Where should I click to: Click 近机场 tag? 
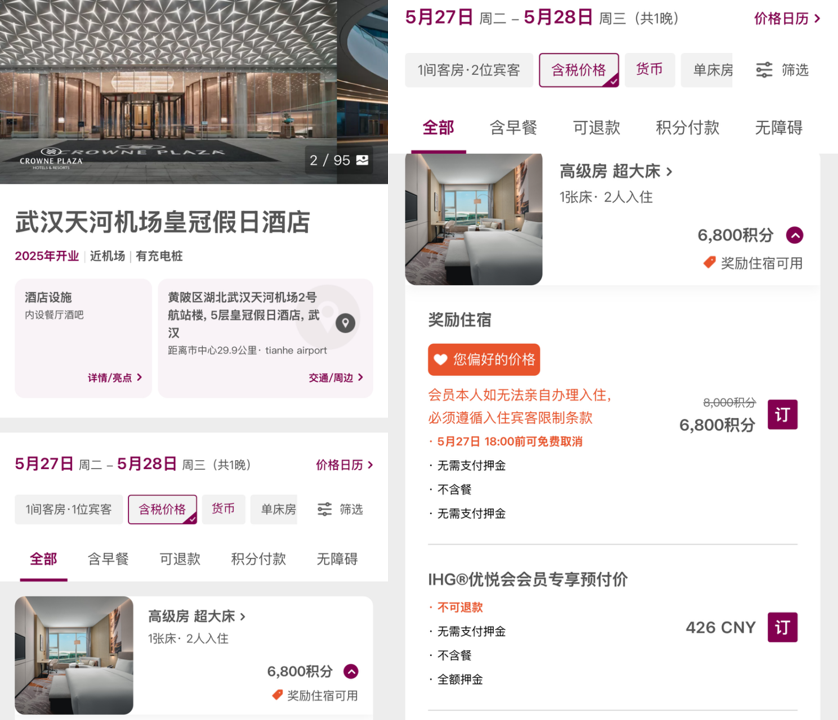pos(107,256)
